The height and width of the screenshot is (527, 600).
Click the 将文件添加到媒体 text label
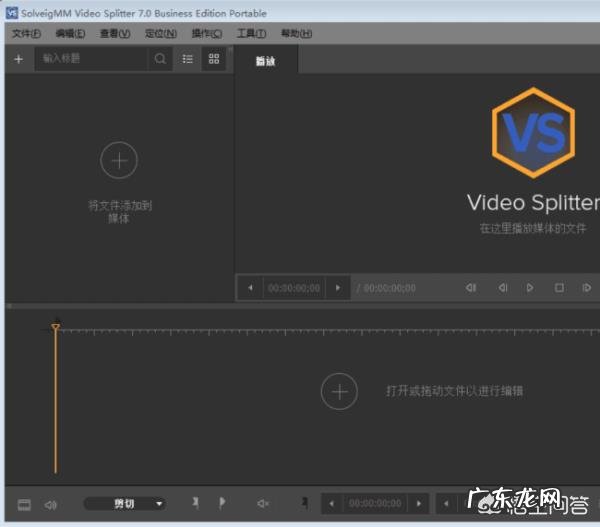click(120, 212)
